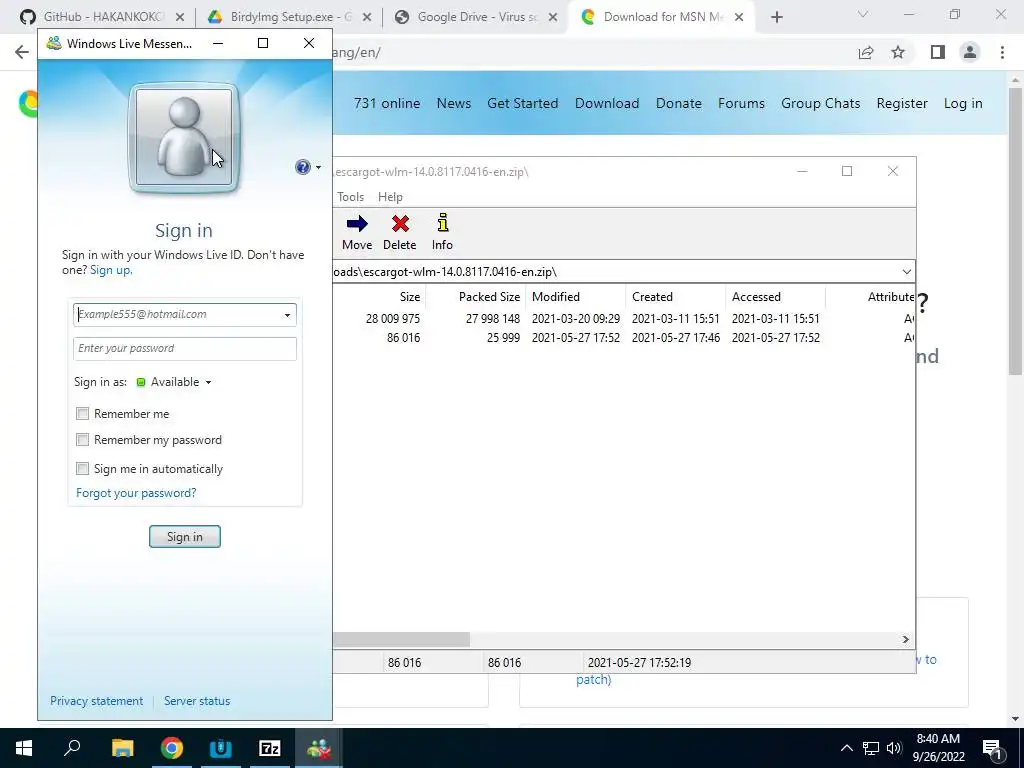Click the blue Uplay-style taskbar icon
This screenshot has height=768, width=1024.
pyautogui.click(x=221, y=748)
